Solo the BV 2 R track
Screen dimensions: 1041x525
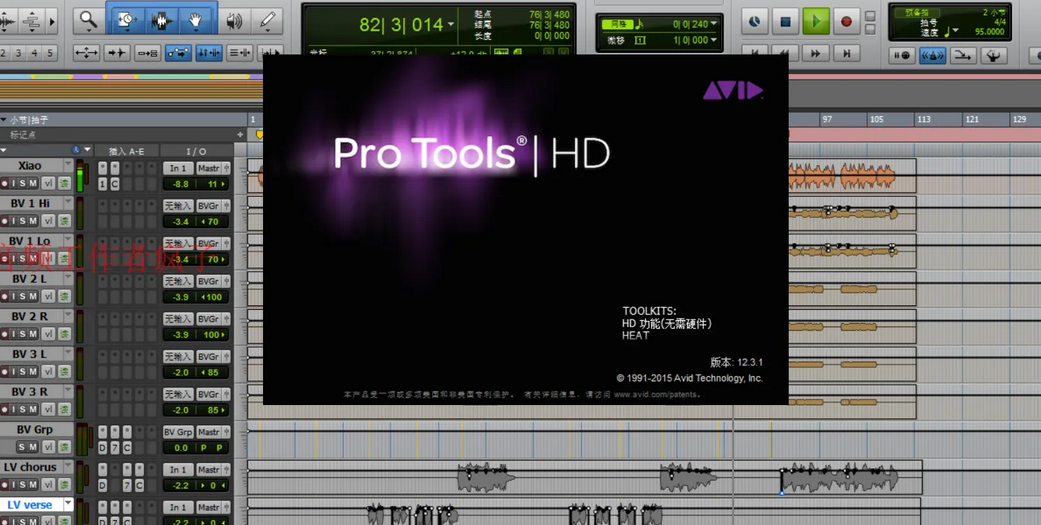coord(23,334)
